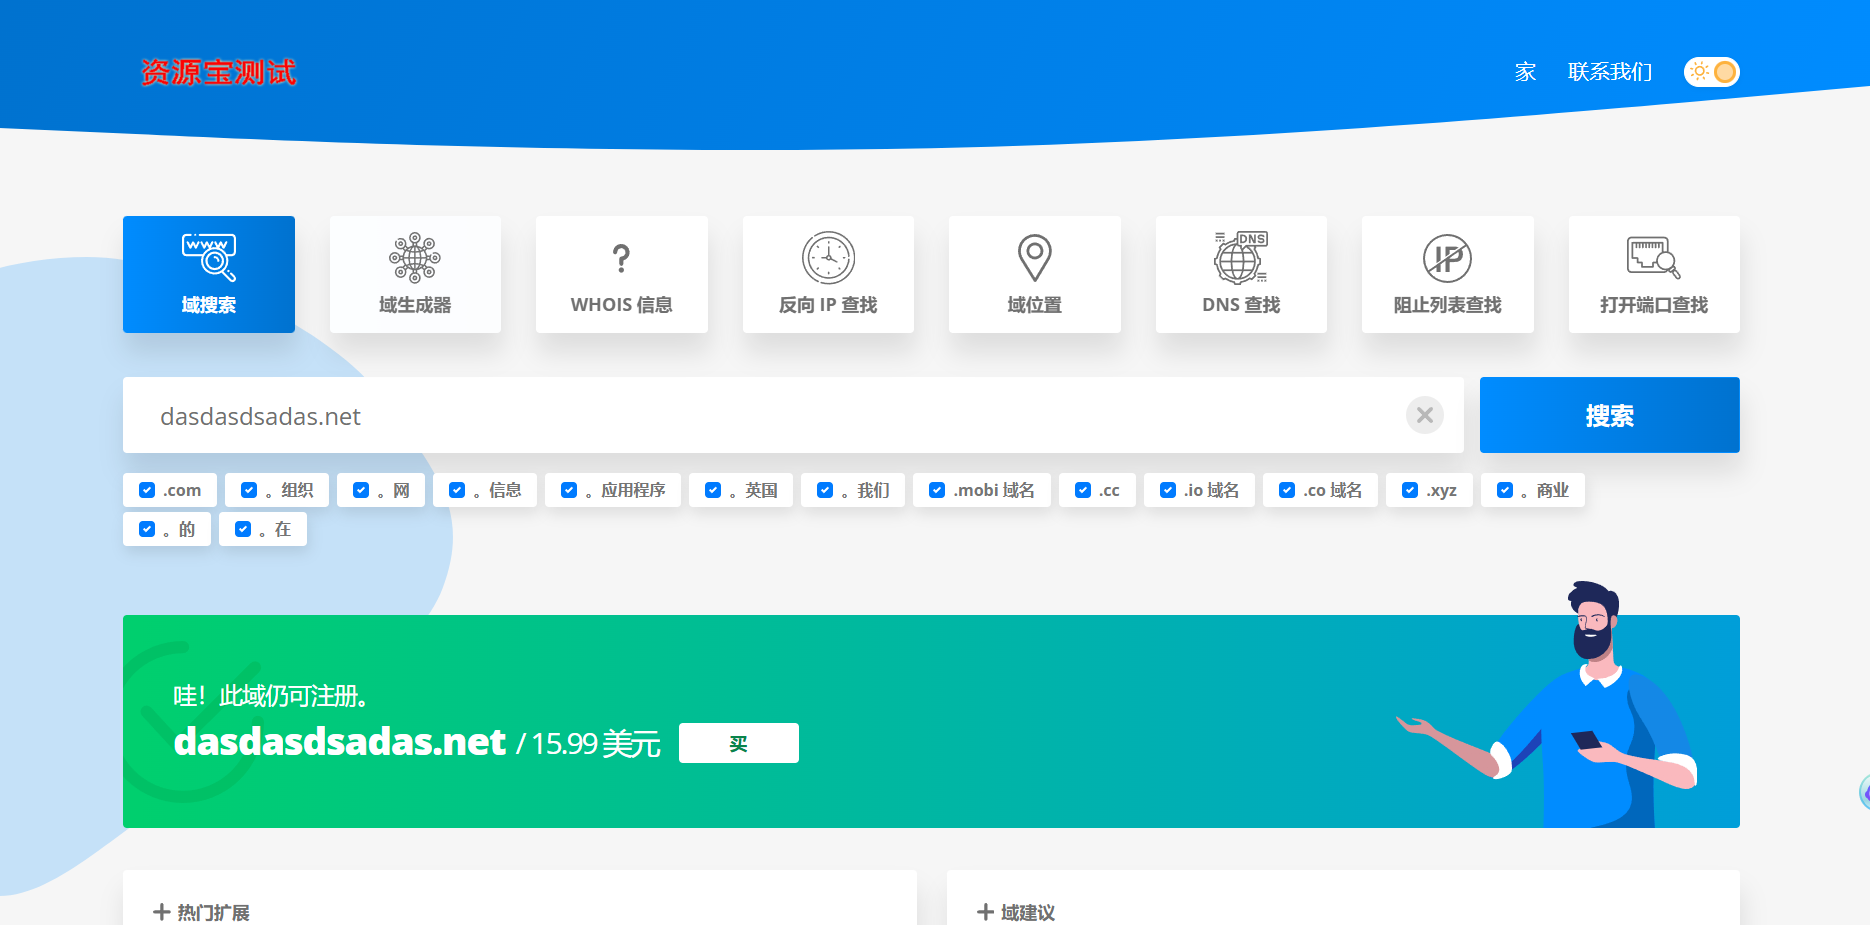Open the 域生成器 domain generator tool

[415, 274]
